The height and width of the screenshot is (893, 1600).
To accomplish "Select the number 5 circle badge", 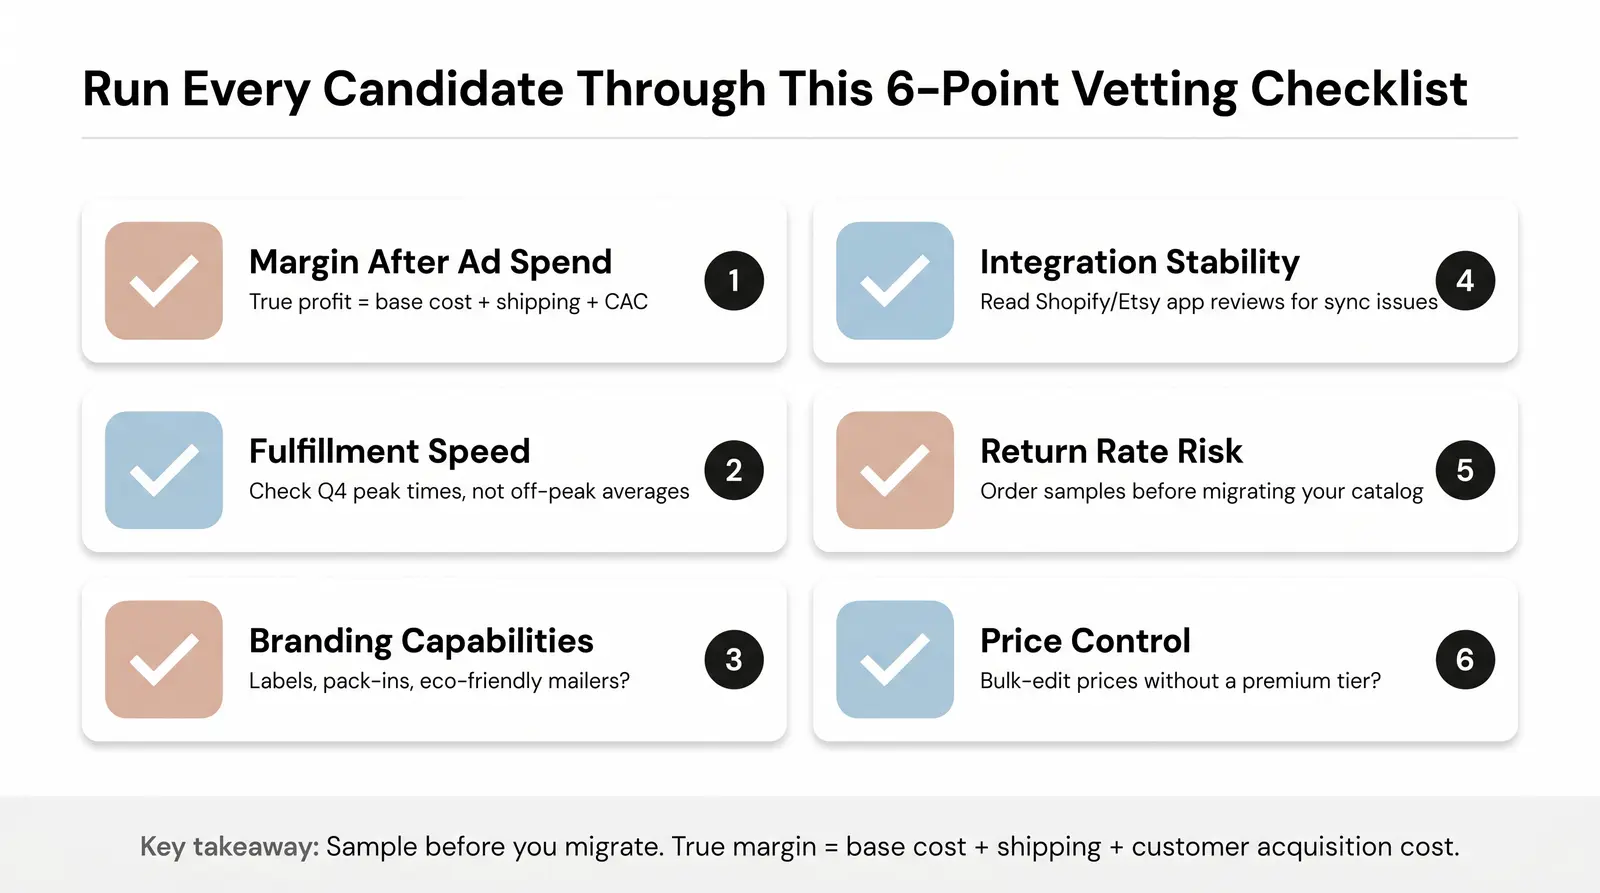I will (1465, 470).
